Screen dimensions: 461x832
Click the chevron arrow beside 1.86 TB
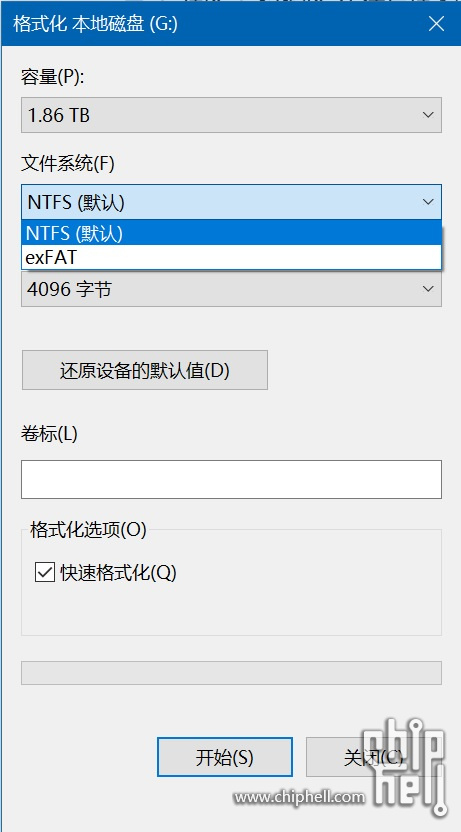point(428,115)
